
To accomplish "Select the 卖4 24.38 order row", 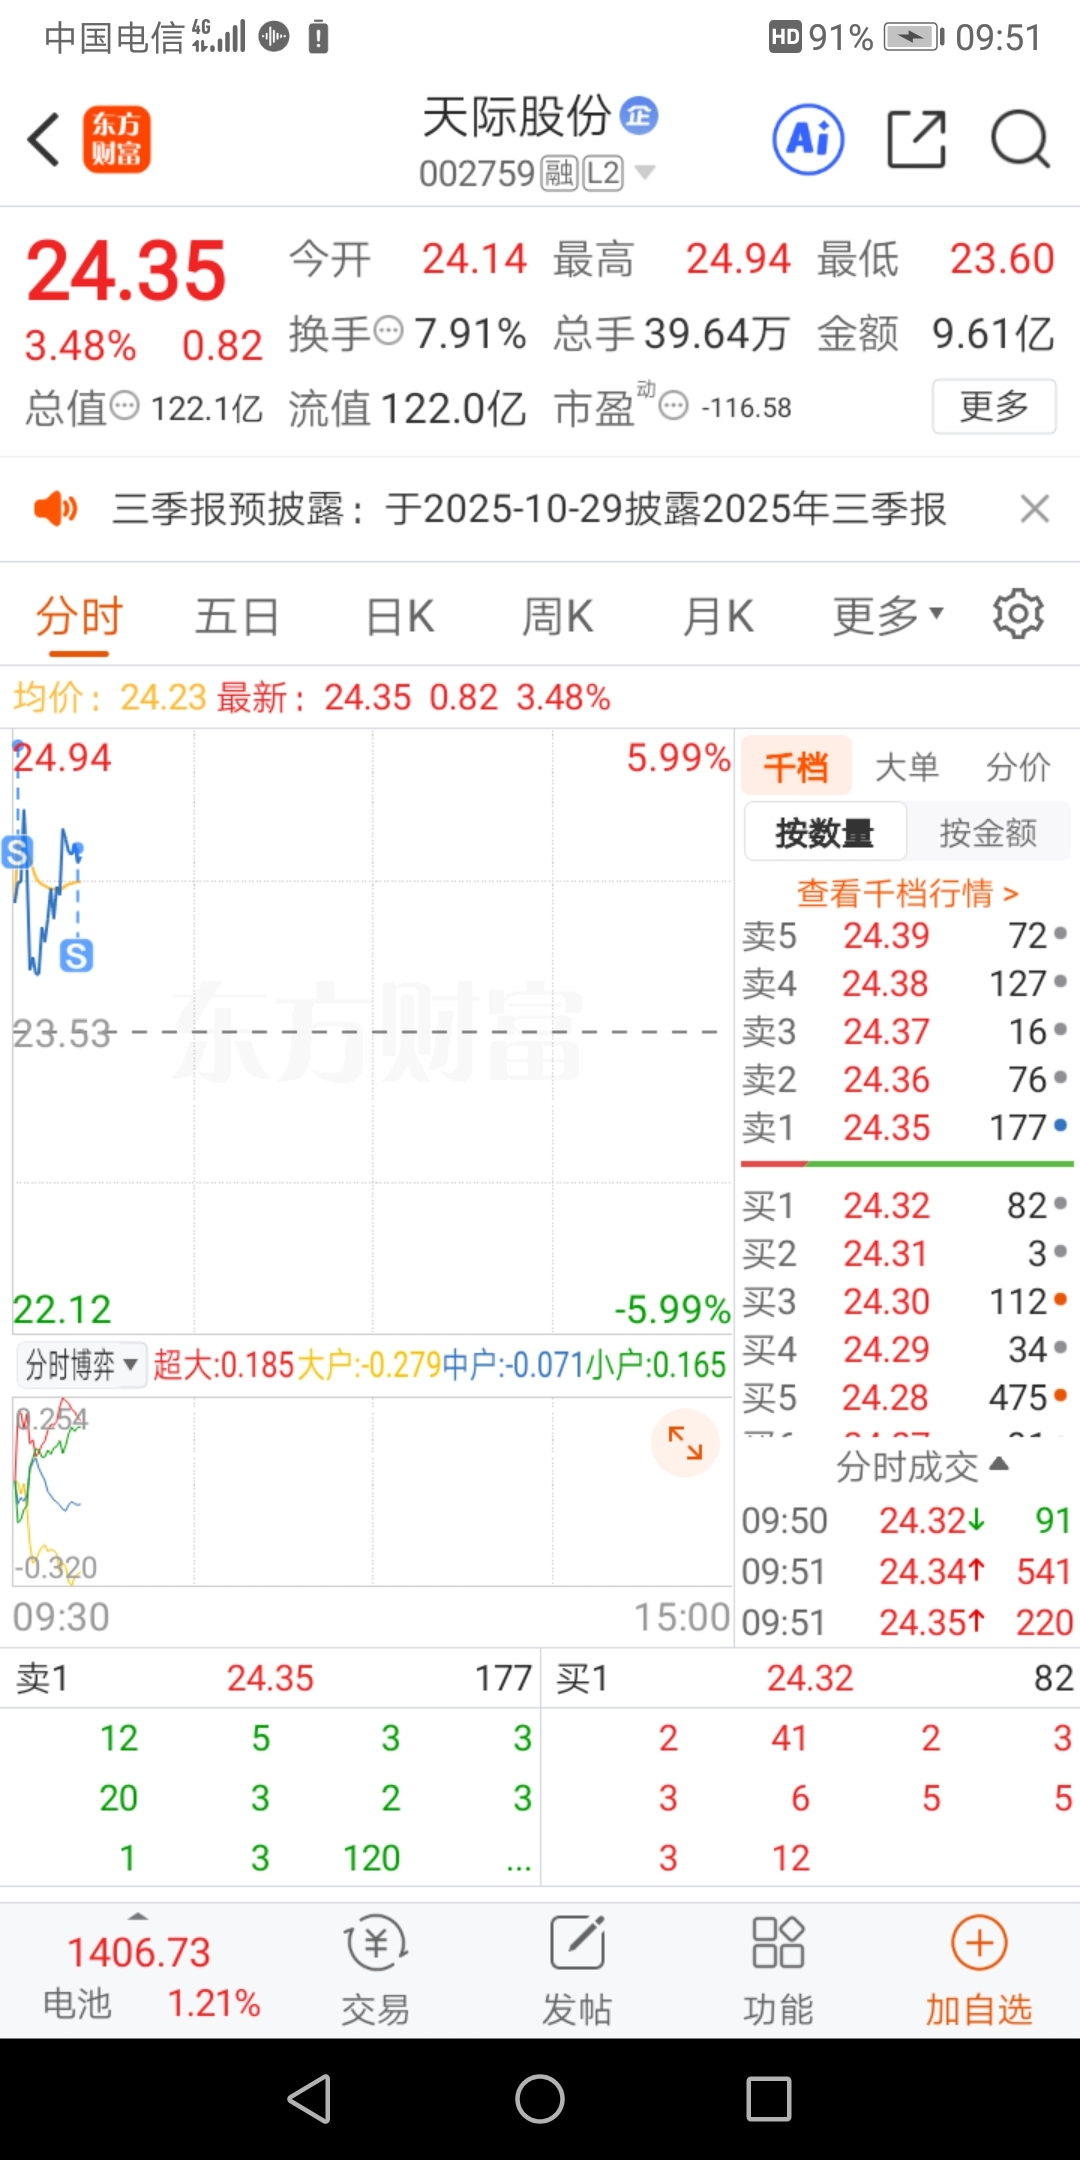I will 906,984.
